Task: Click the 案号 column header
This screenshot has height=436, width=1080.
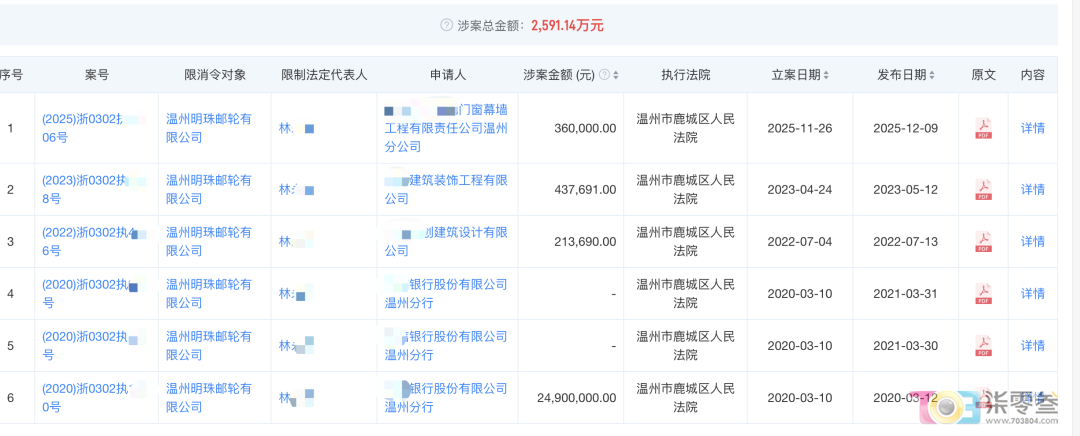Action: click(96, 75)
